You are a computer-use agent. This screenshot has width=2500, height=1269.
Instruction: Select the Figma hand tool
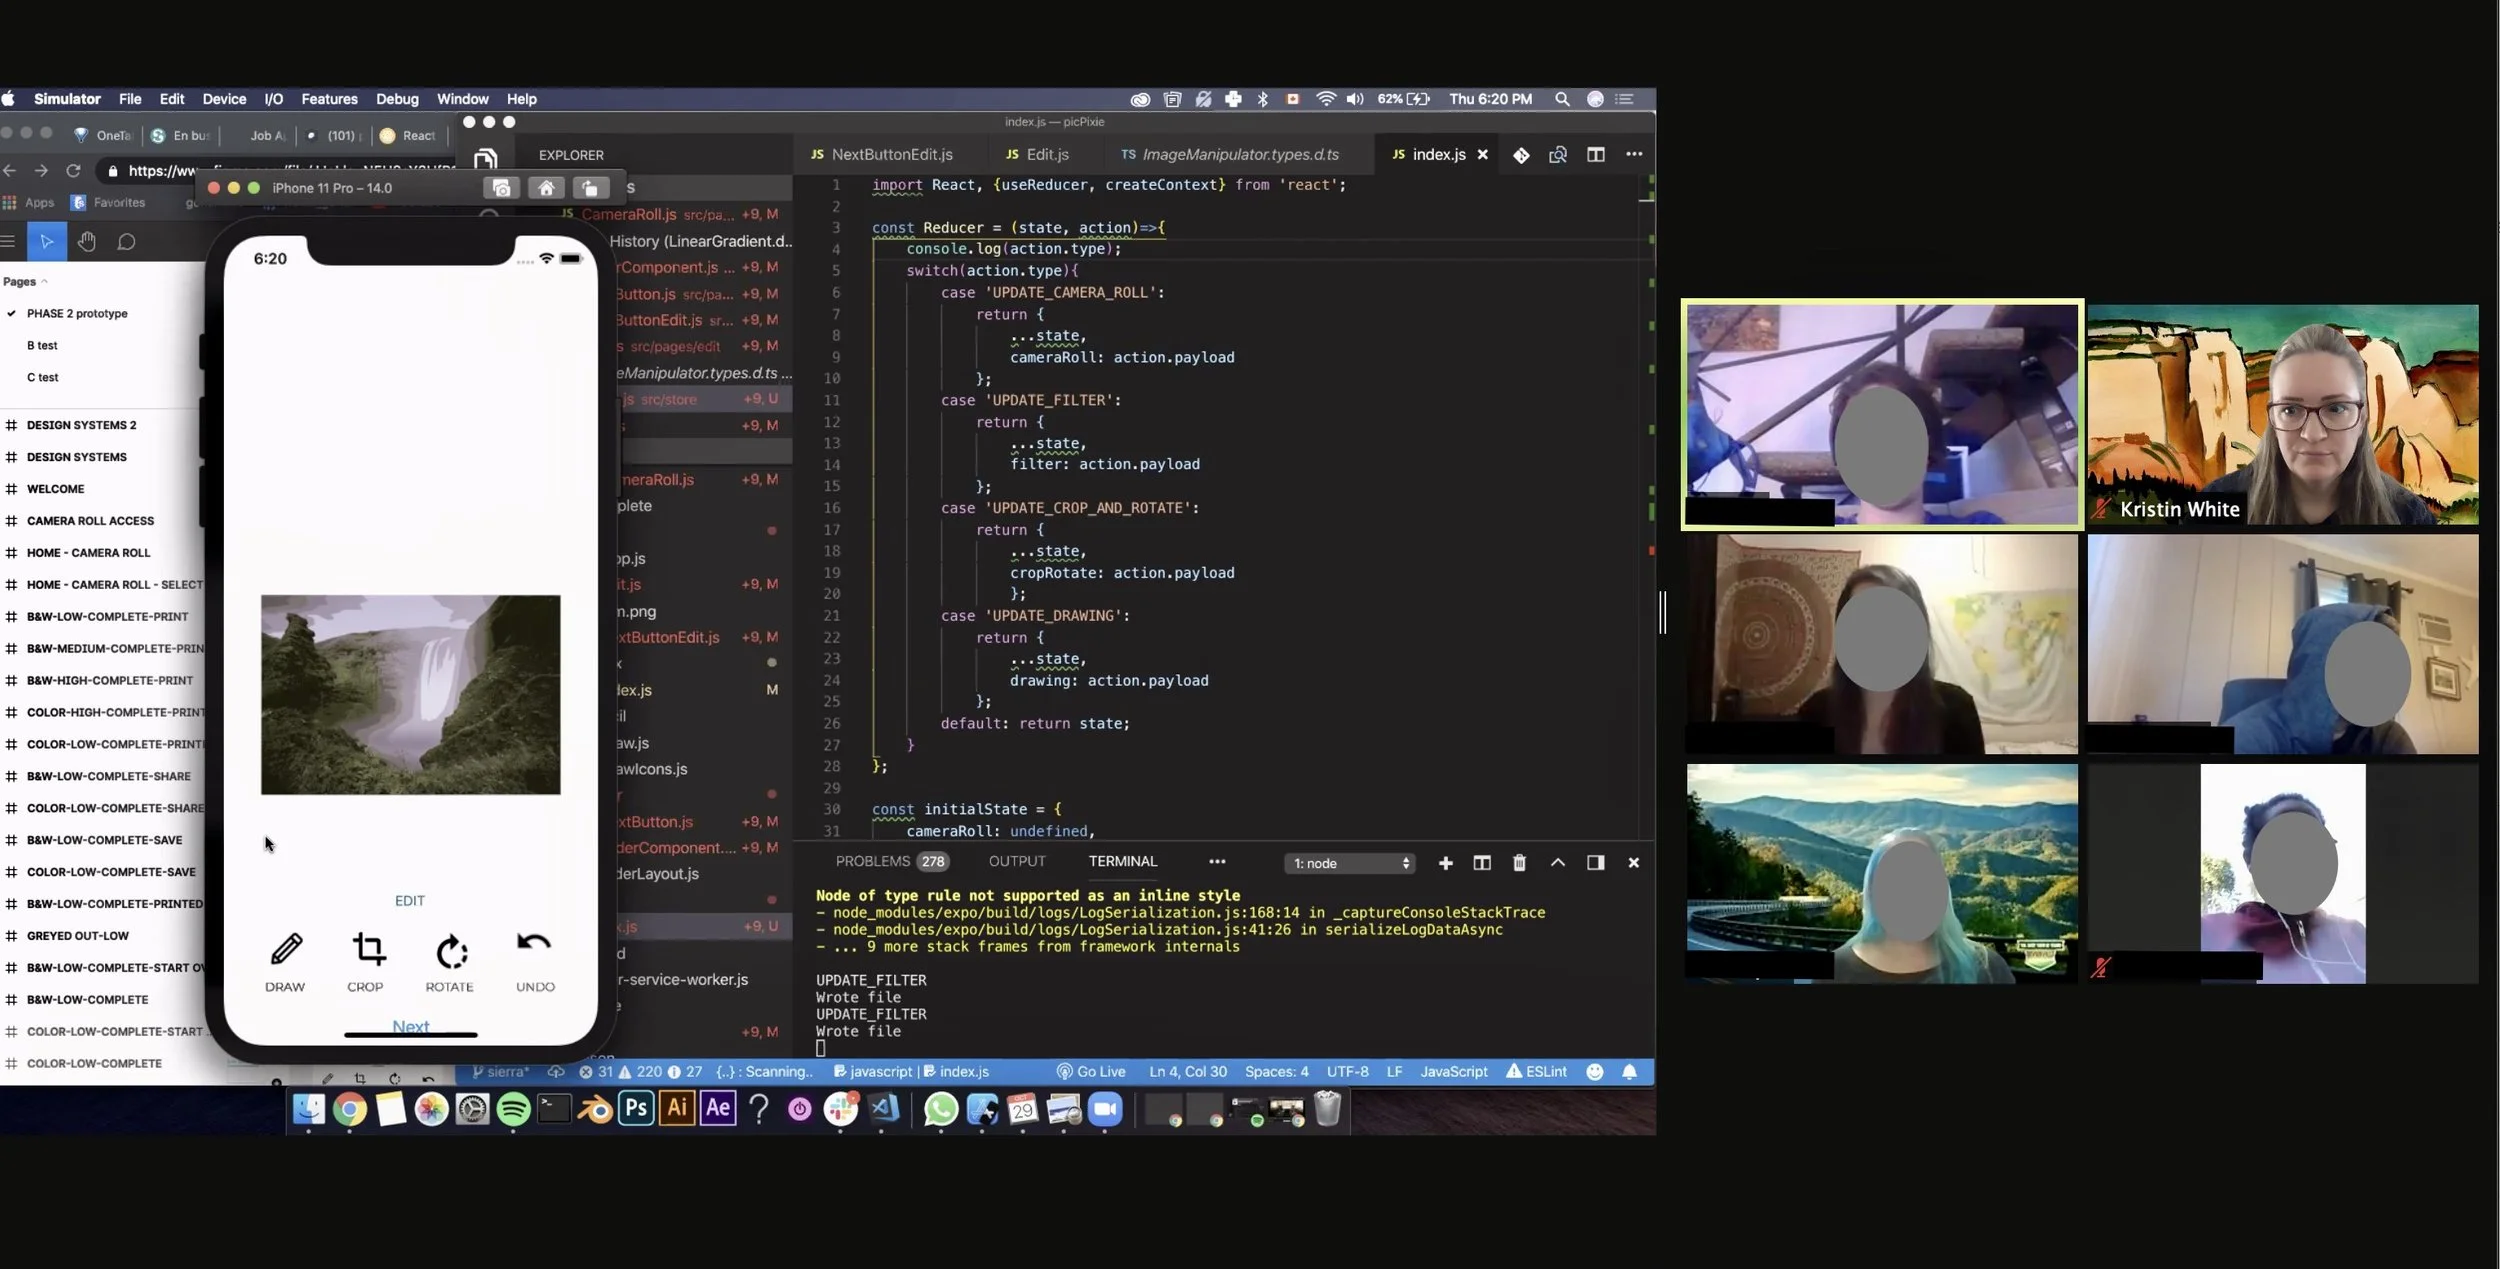[87, 242]
